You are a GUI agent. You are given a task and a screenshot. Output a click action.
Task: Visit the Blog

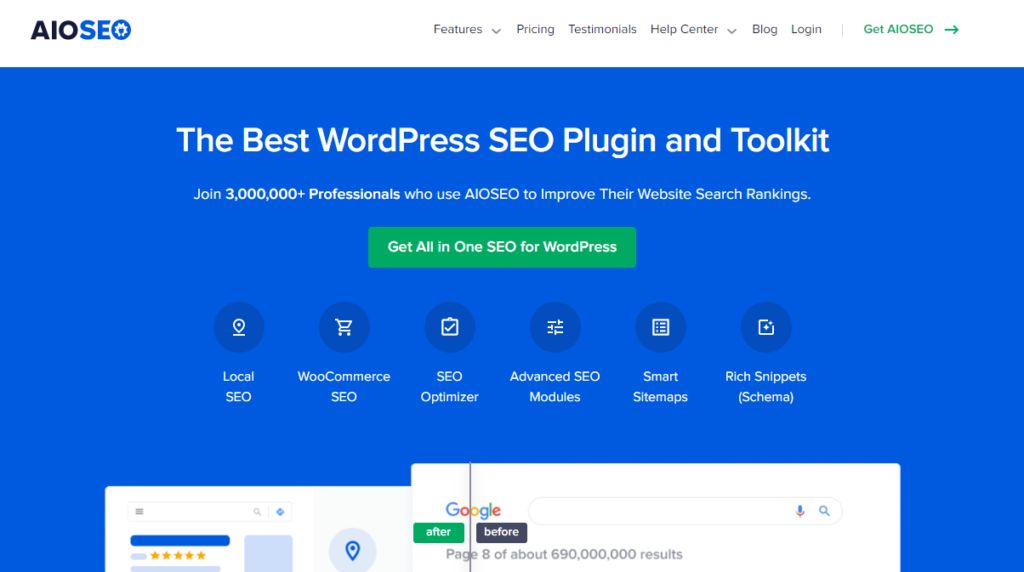[765, 29]
